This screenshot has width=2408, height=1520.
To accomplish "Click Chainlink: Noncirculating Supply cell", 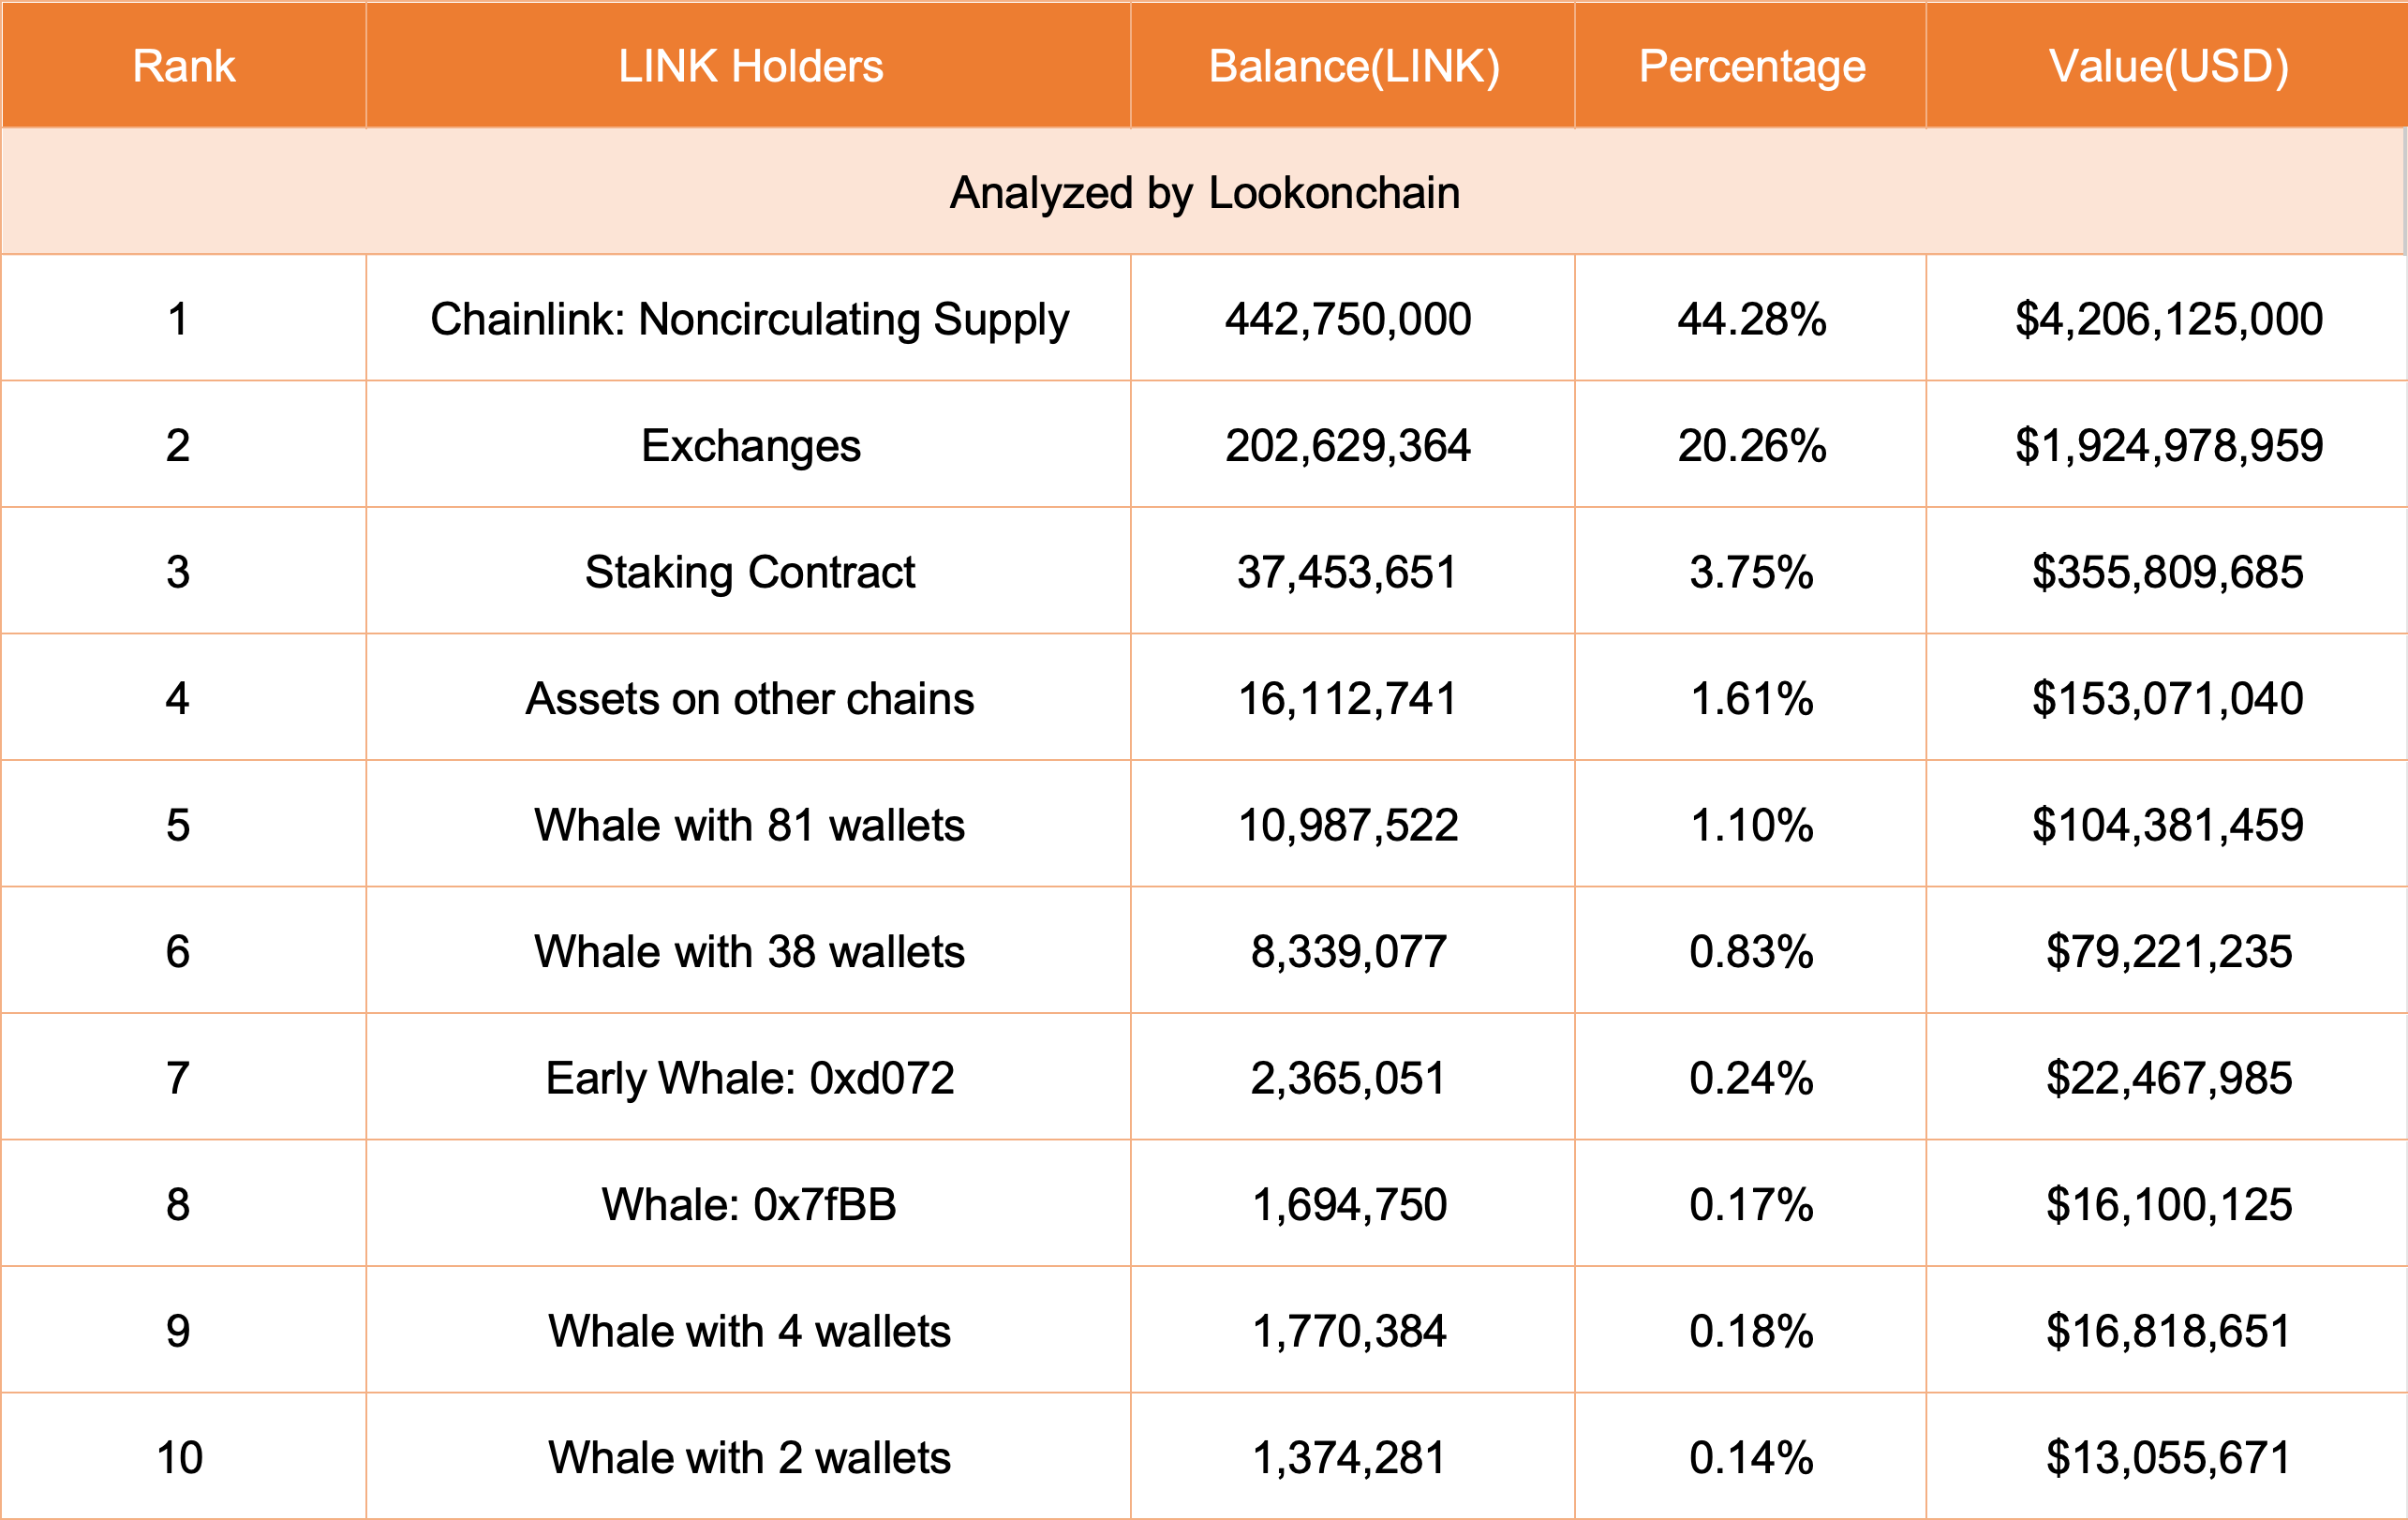I will (x=749, y=319).
